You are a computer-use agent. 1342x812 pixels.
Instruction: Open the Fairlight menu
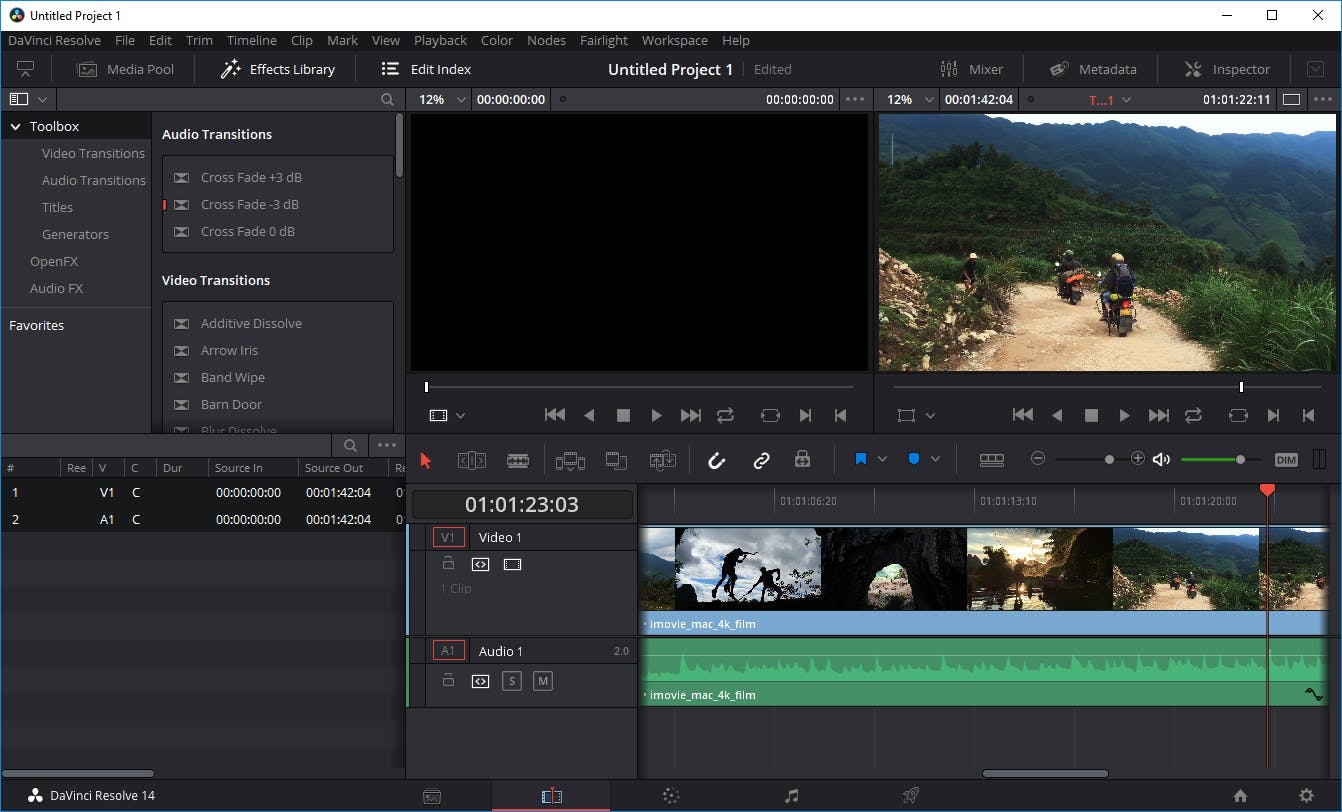[604, 41]
